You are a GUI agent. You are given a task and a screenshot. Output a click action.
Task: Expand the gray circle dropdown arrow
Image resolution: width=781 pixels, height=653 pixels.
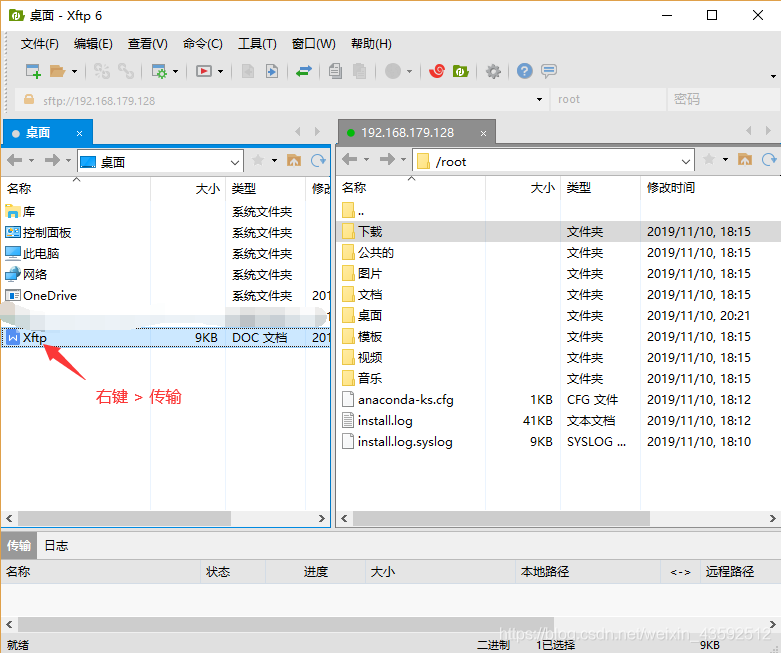click(x=409, y=72)
